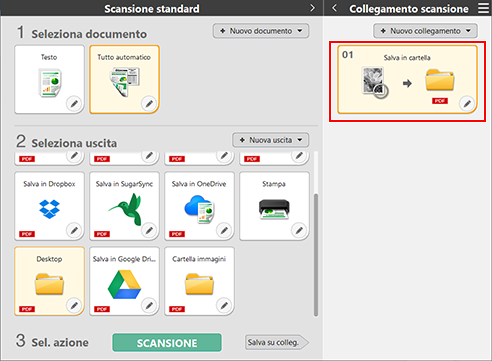Edit the Tutto automatico settings pencil
The image size is (492, 361).
click(149, 104)
